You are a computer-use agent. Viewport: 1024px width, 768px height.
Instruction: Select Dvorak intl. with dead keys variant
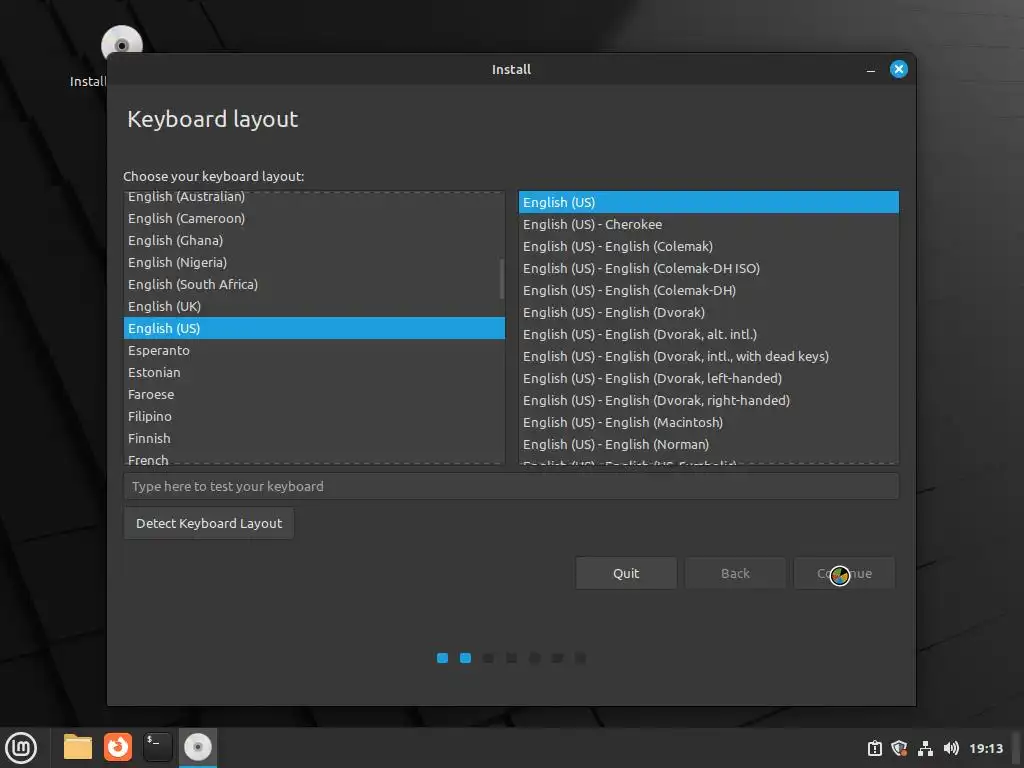[x=709, y=356]
